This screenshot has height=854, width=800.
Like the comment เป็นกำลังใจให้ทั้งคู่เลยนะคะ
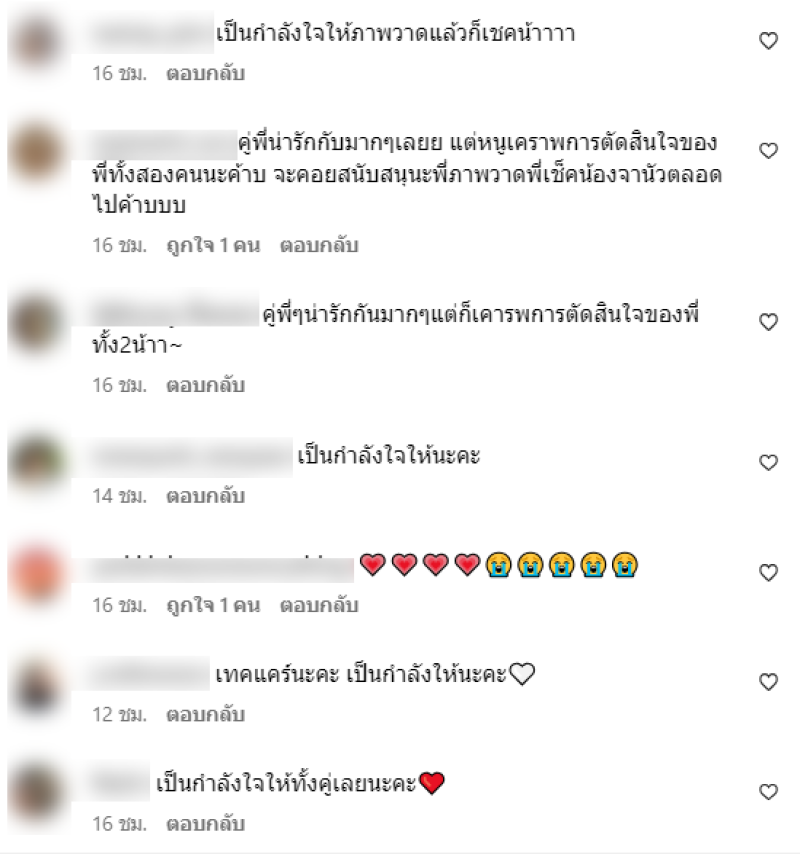point(768,791)
